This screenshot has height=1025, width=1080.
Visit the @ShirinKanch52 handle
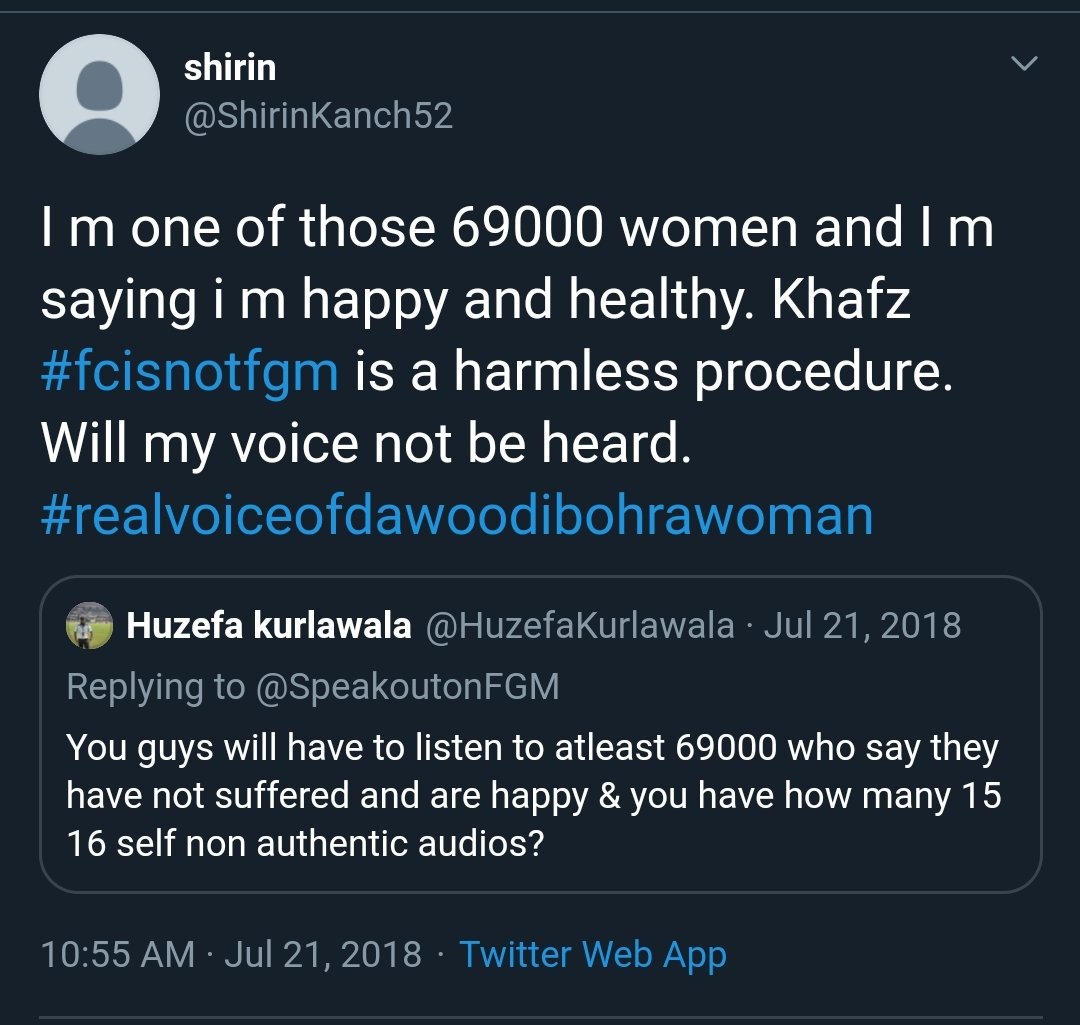pyautogui.click(x=318, y=116)
